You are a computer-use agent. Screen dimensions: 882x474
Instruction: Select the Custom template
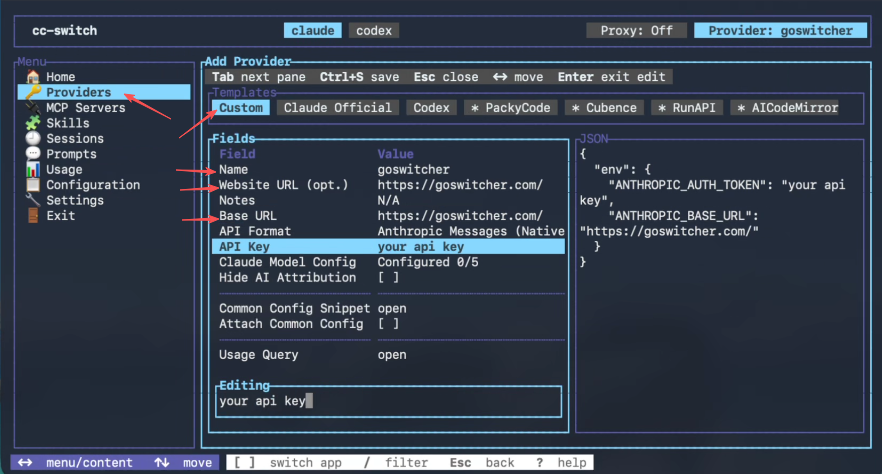pos(241,107)
